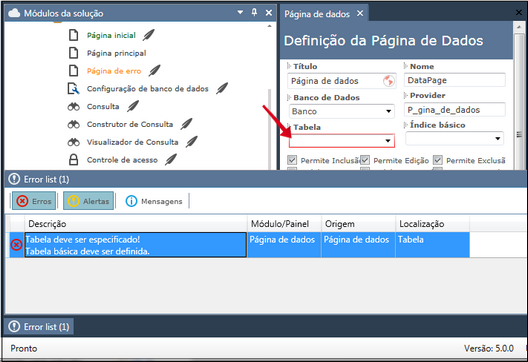Pin the Módulos da solução panel
This screenshot has height=362, width=528.
pyautogui.click(x=254, y=12)
